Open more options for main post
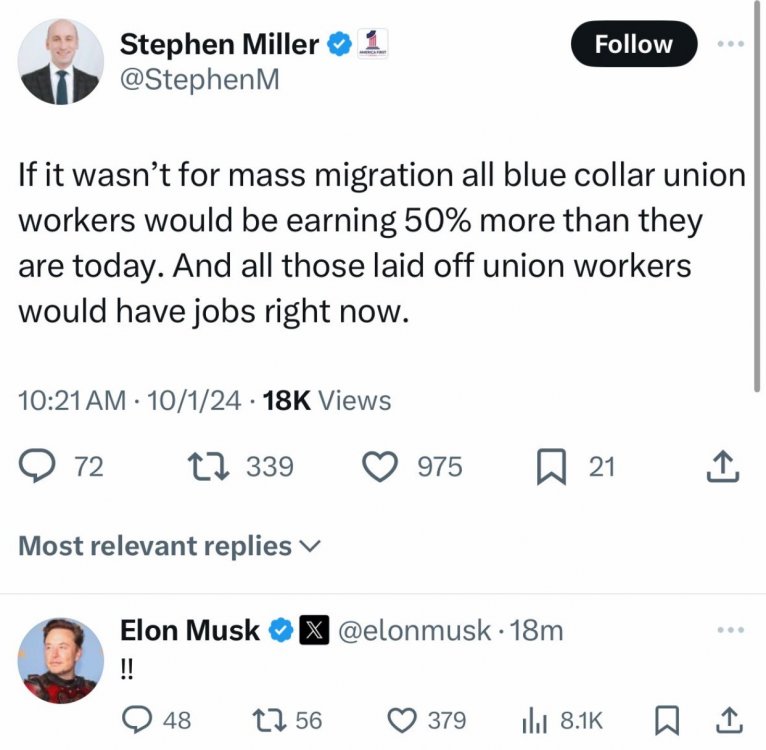This screenshot has height=750, width=766. (x=730, y=45)
